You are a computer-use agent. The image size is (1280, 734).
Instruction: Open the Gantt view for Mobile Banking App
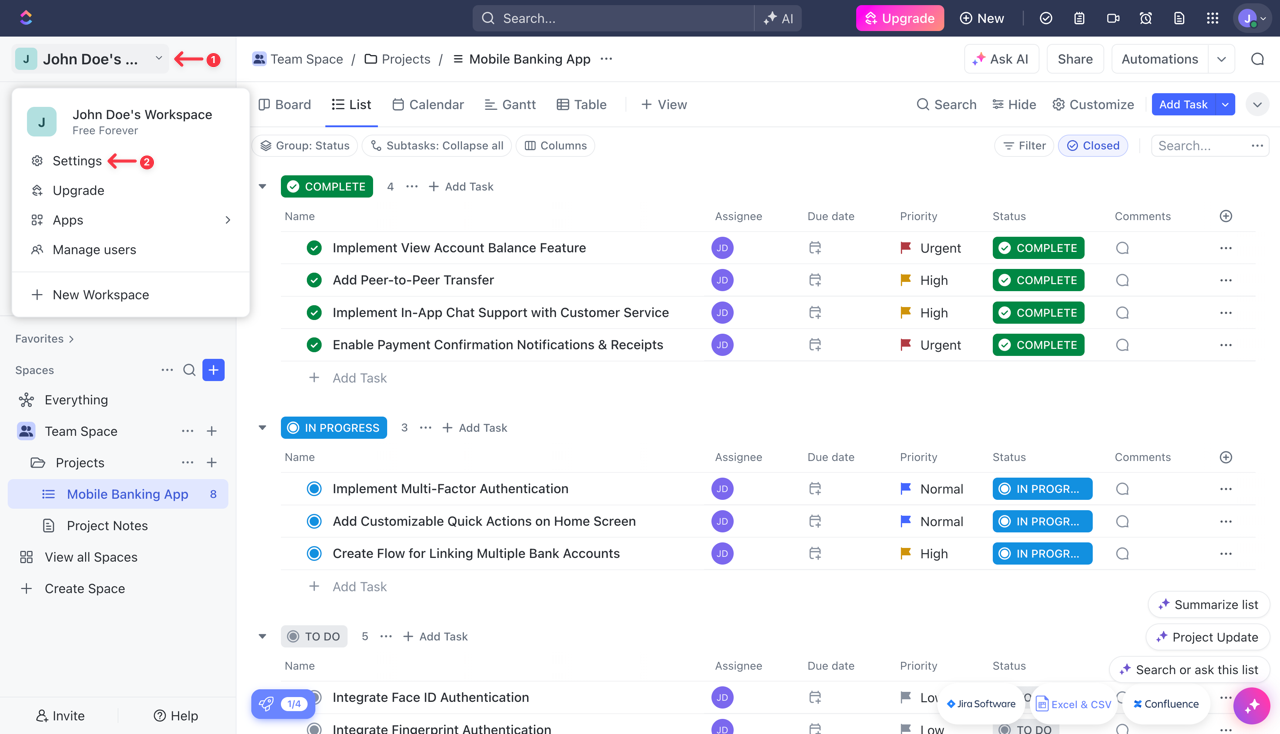point(510,104)
